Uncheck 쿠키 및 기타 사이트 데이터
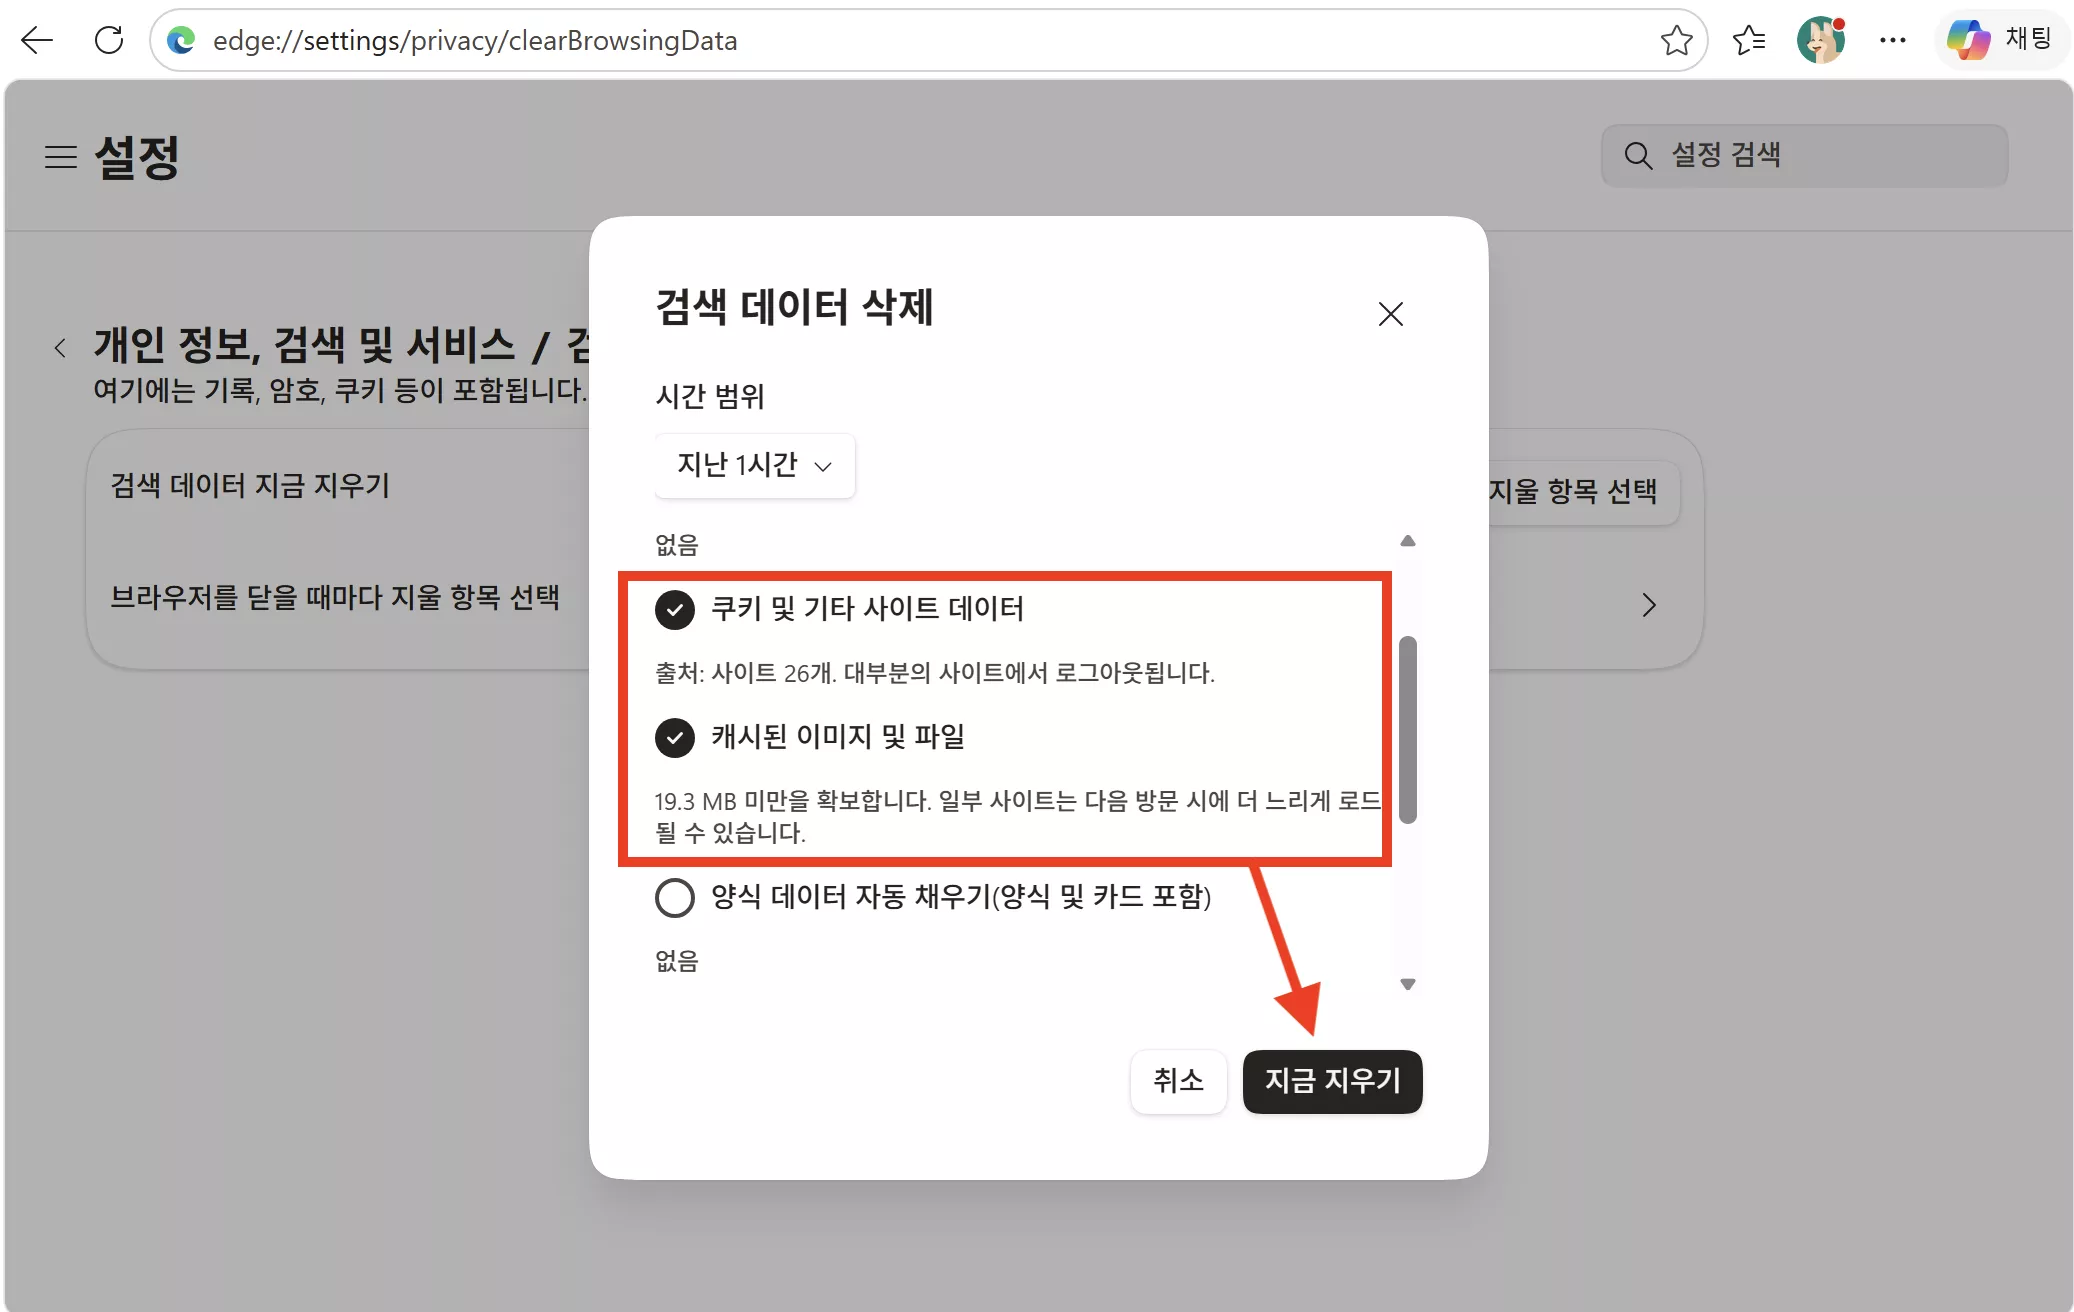Image resolution: width=2074 pixels, height=1312 pixels. click(x=675, y=610)
